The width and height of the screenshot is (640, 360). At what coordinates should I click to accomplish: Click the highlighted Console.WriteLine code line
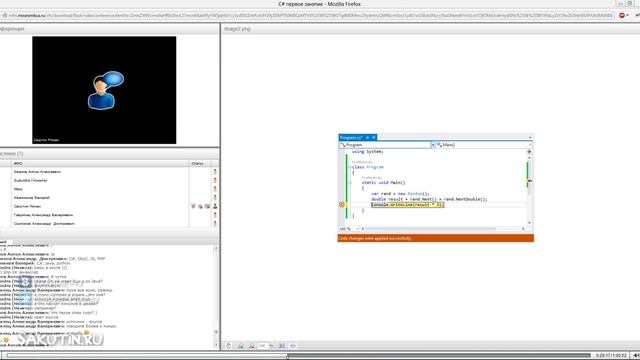click(x=407, y=204)
